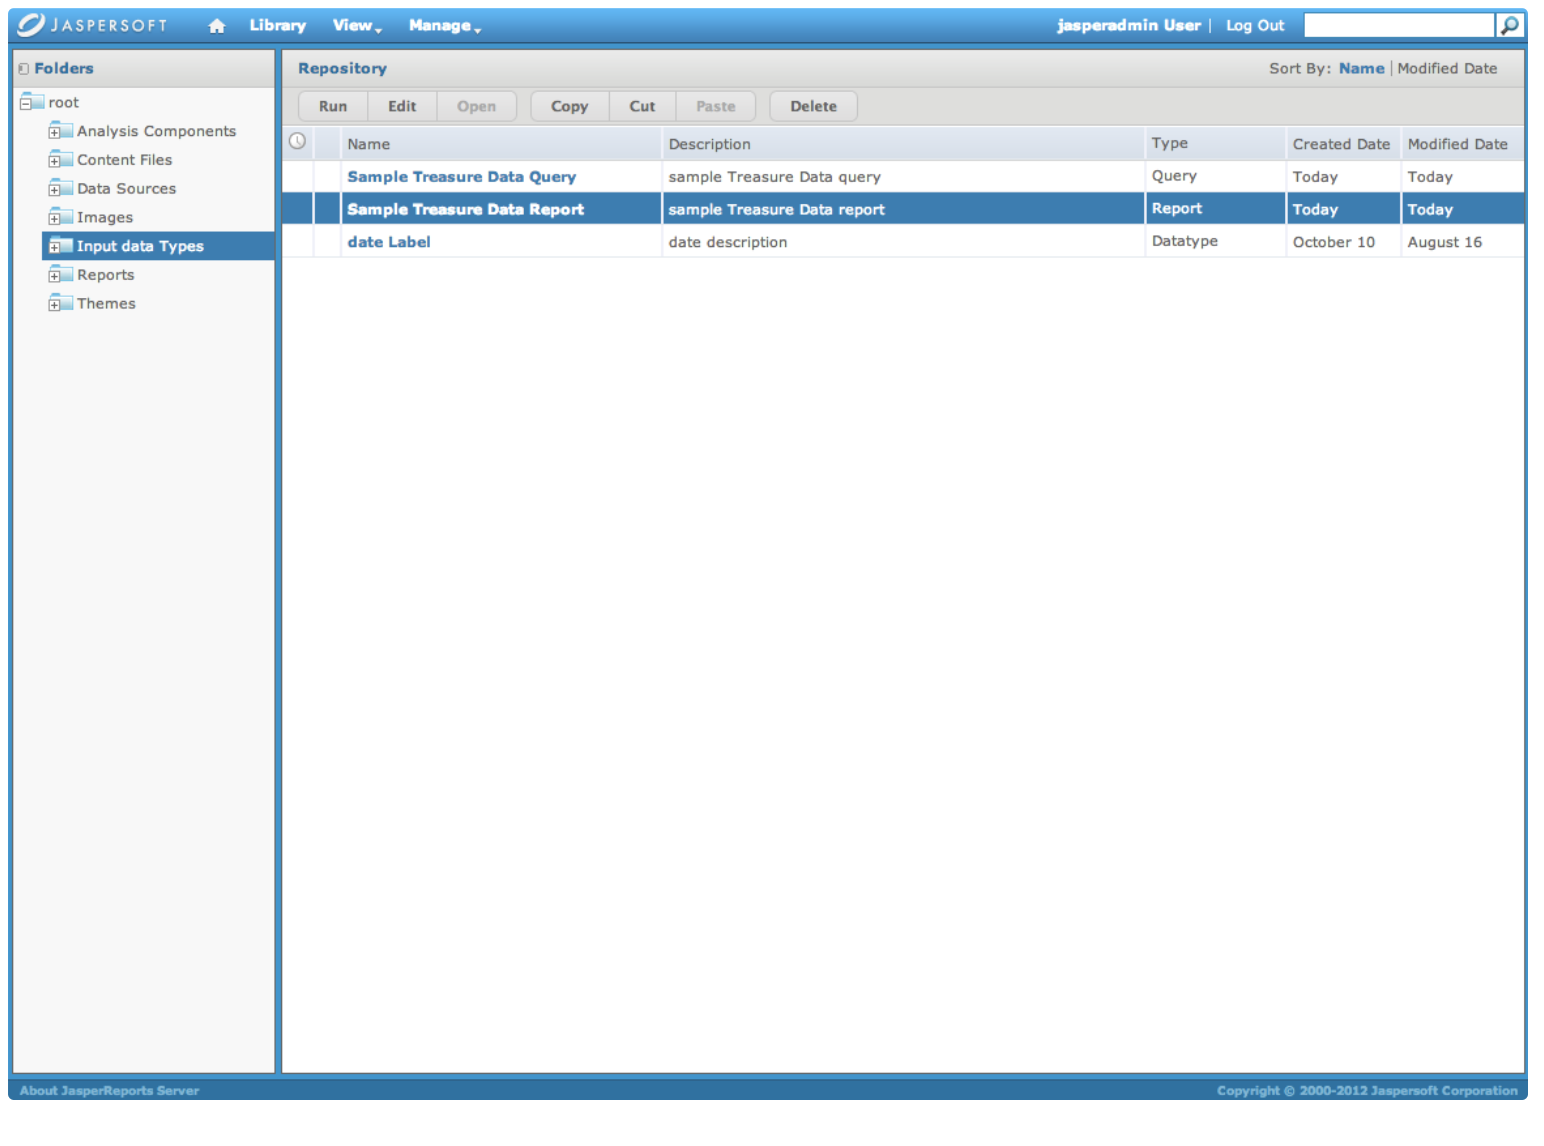
Task: Open the Manage dropdown menu
Action: pyautogui.click(x=444, y=26)
